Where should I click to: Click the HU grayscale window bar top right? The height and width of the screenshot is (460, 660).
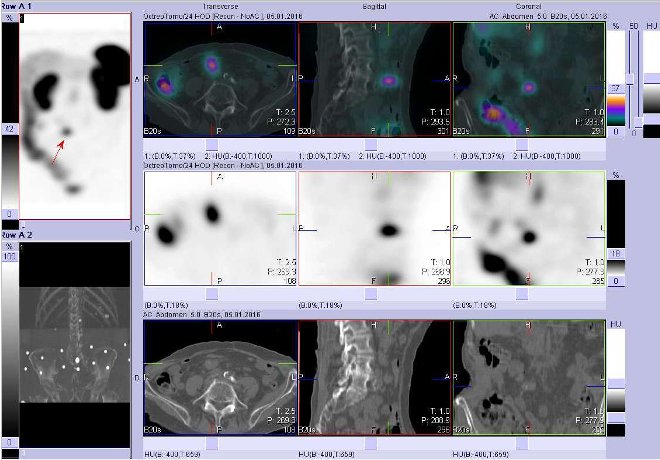(x=650, y=90)
